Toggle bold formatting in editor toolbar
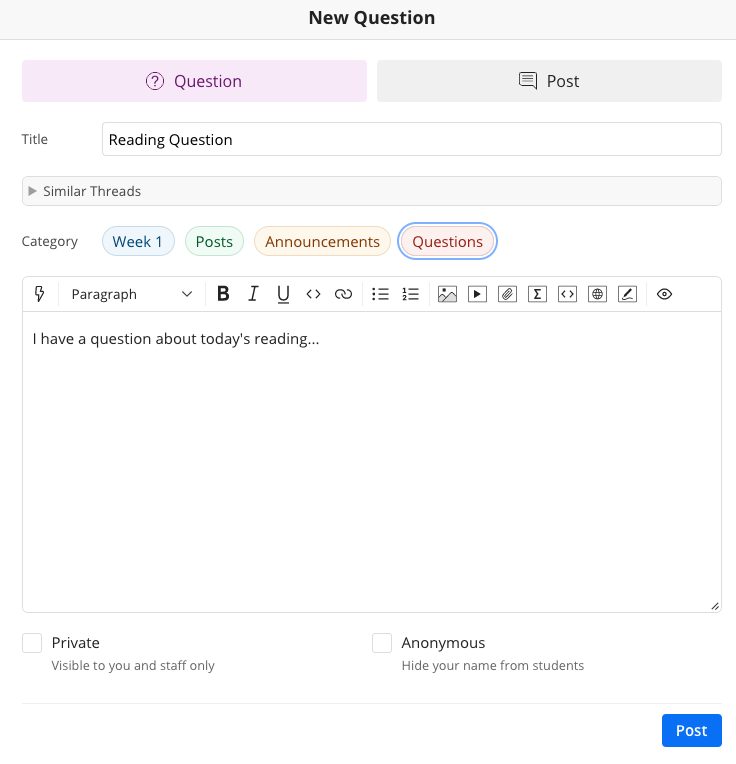The image size is (736, 764). [x=223, y=294]
